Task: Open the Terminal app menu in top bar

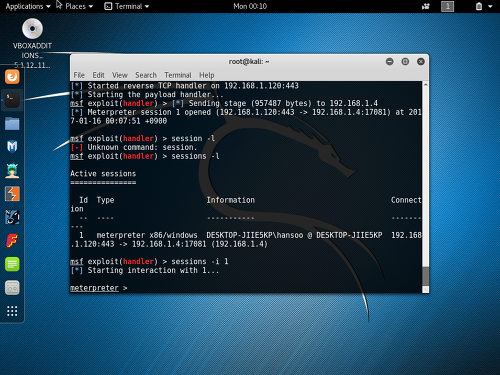Action: 127,6
